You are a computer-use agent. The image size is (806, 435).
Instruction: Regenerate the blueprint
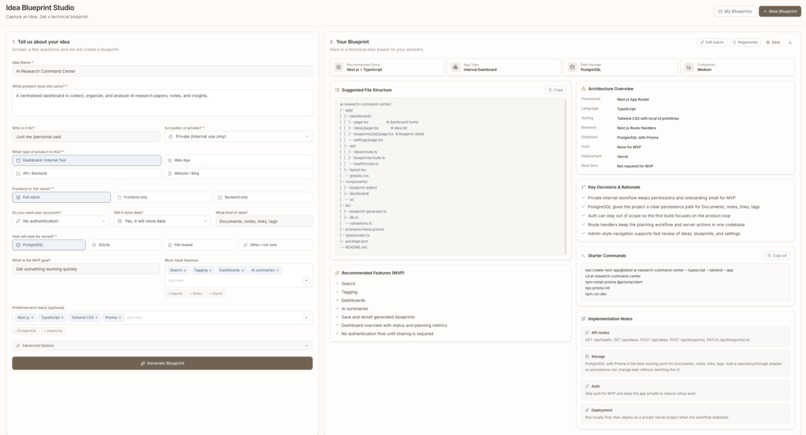tap(745, 42)
